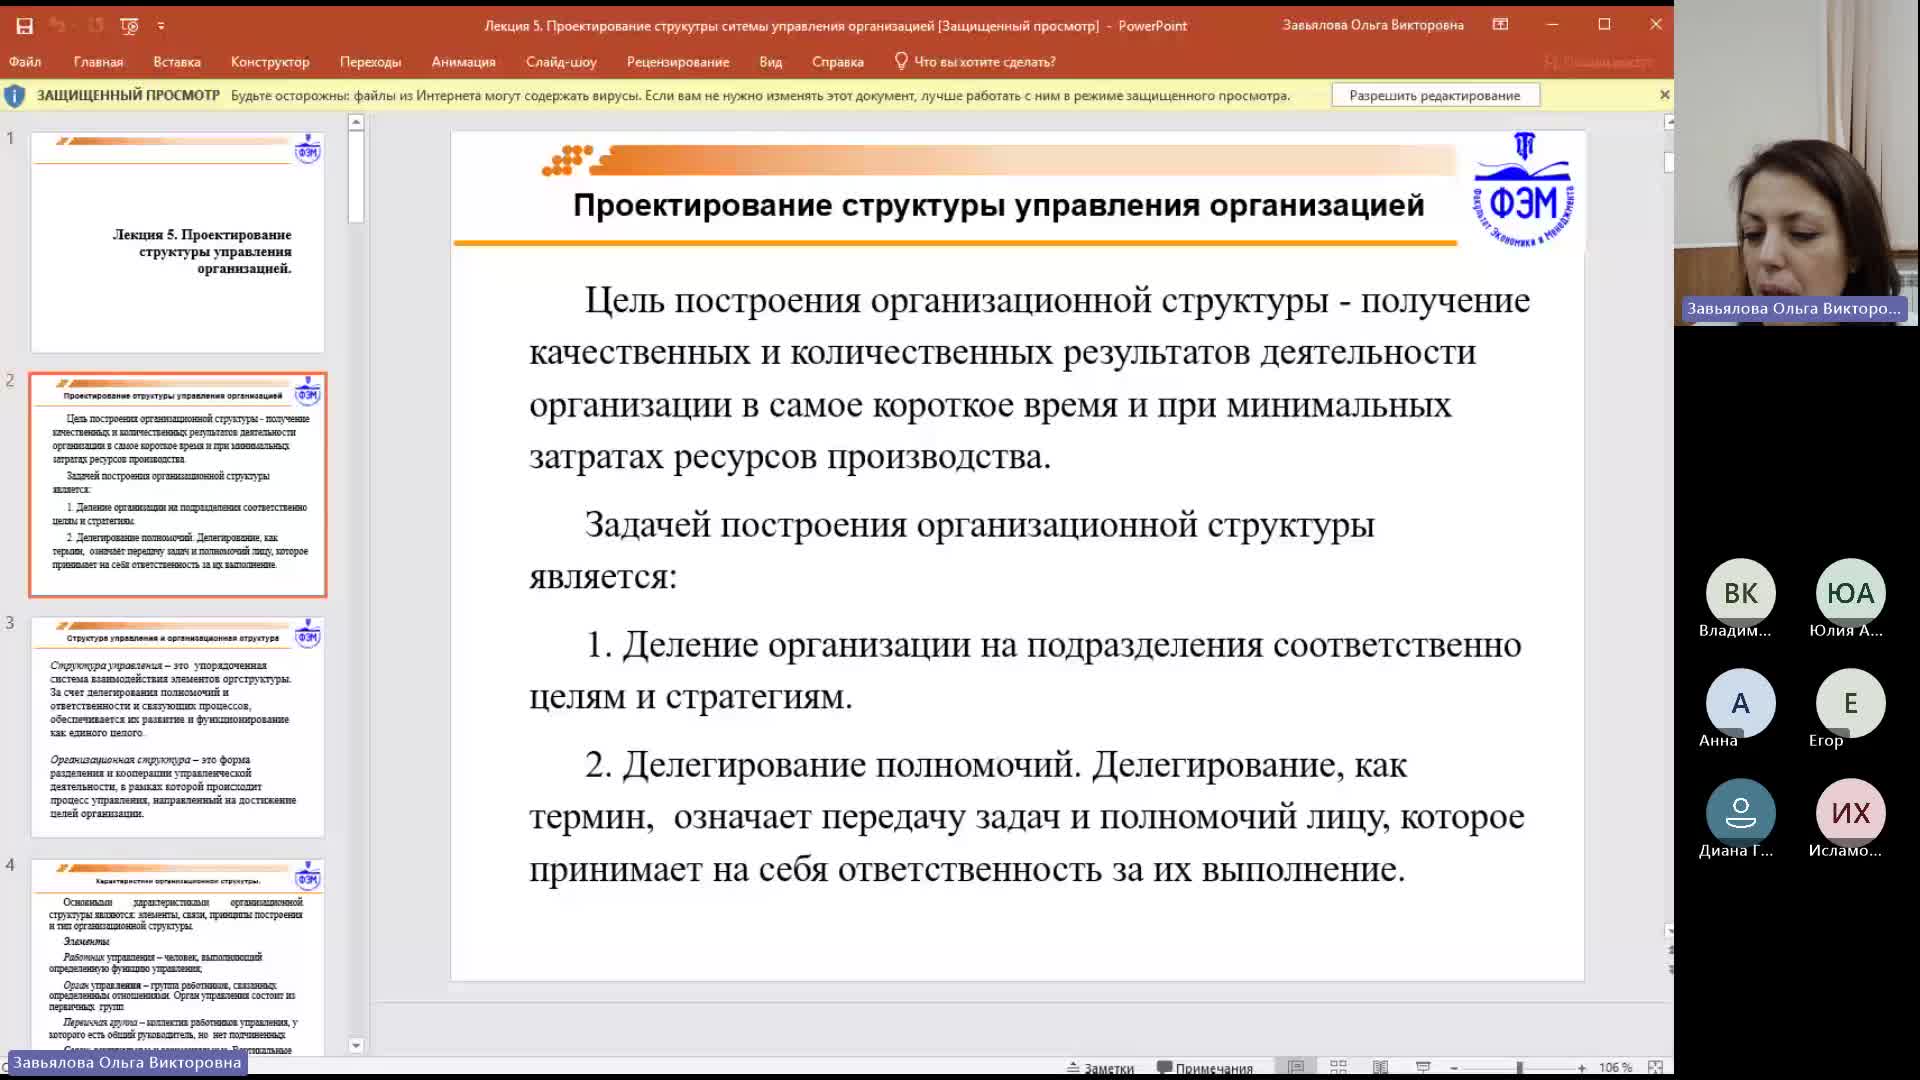Image resolution: width=1920 pixels, height=1080 pixels.
Task: Open the Customize Quick Access Toolbar arrow
Action: click(161, 26)
